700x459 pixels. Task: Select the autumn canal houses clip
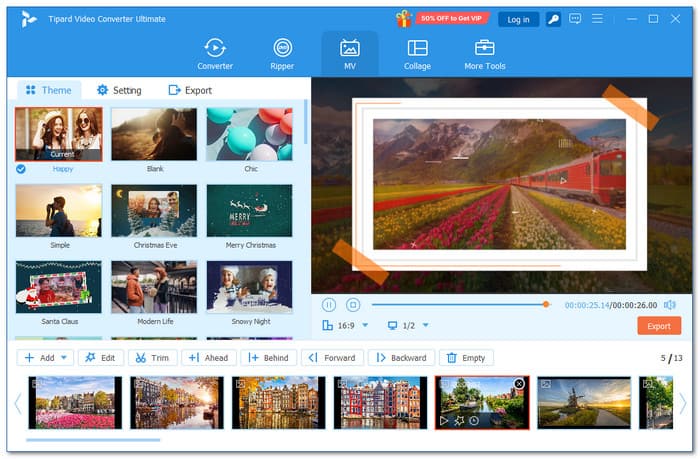[x=279, y=403]
